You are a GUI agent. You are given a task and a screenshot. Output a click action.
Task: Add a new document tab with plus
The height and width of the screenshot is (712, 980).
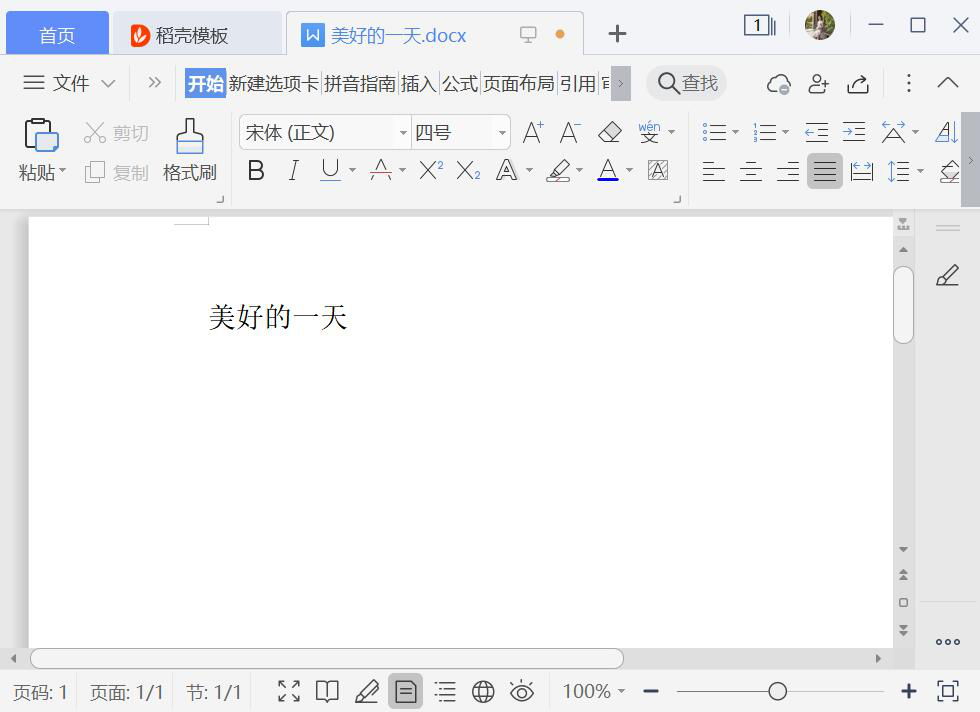617,34
